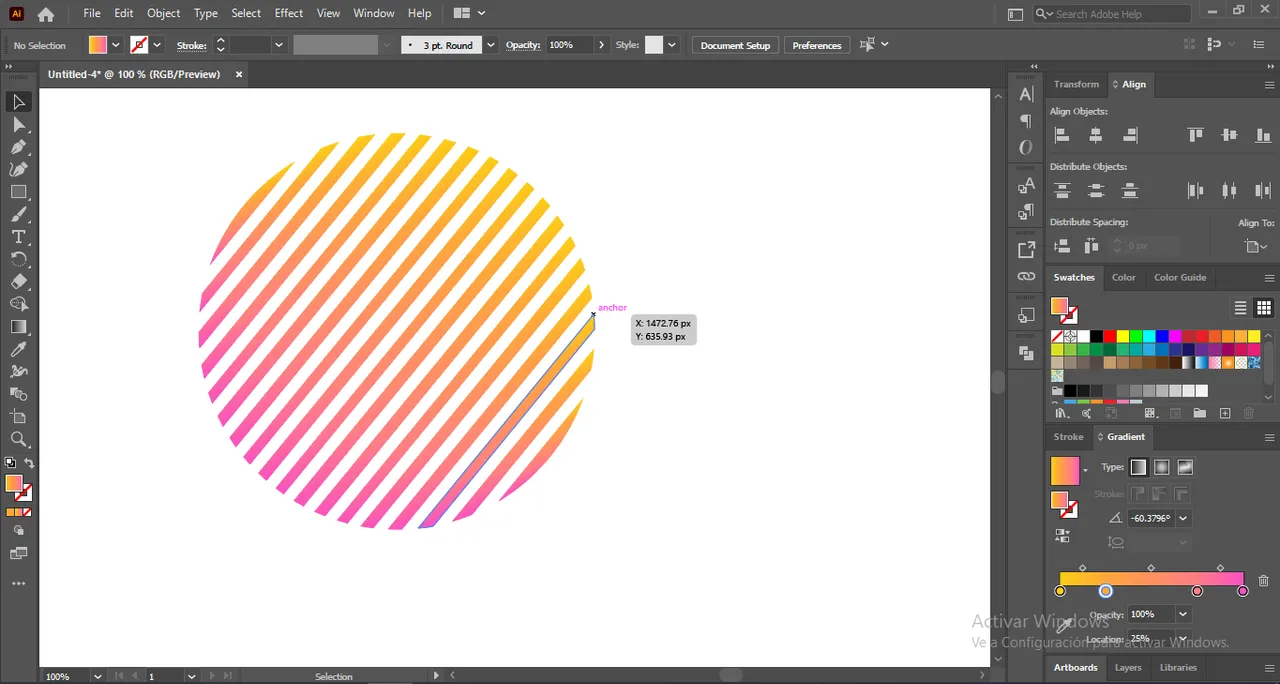Viewport: 1280px width, 684px height.
Task: Open the Window menu
Action: pos(374,13)
